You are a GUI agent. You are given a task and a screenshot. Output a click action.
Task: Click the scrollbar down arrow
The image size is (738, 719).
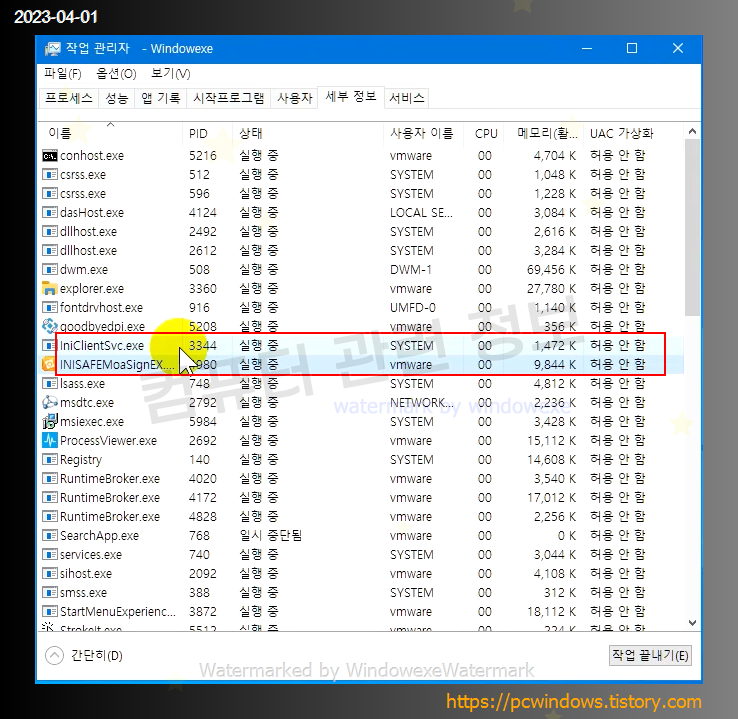click(692, 623)
